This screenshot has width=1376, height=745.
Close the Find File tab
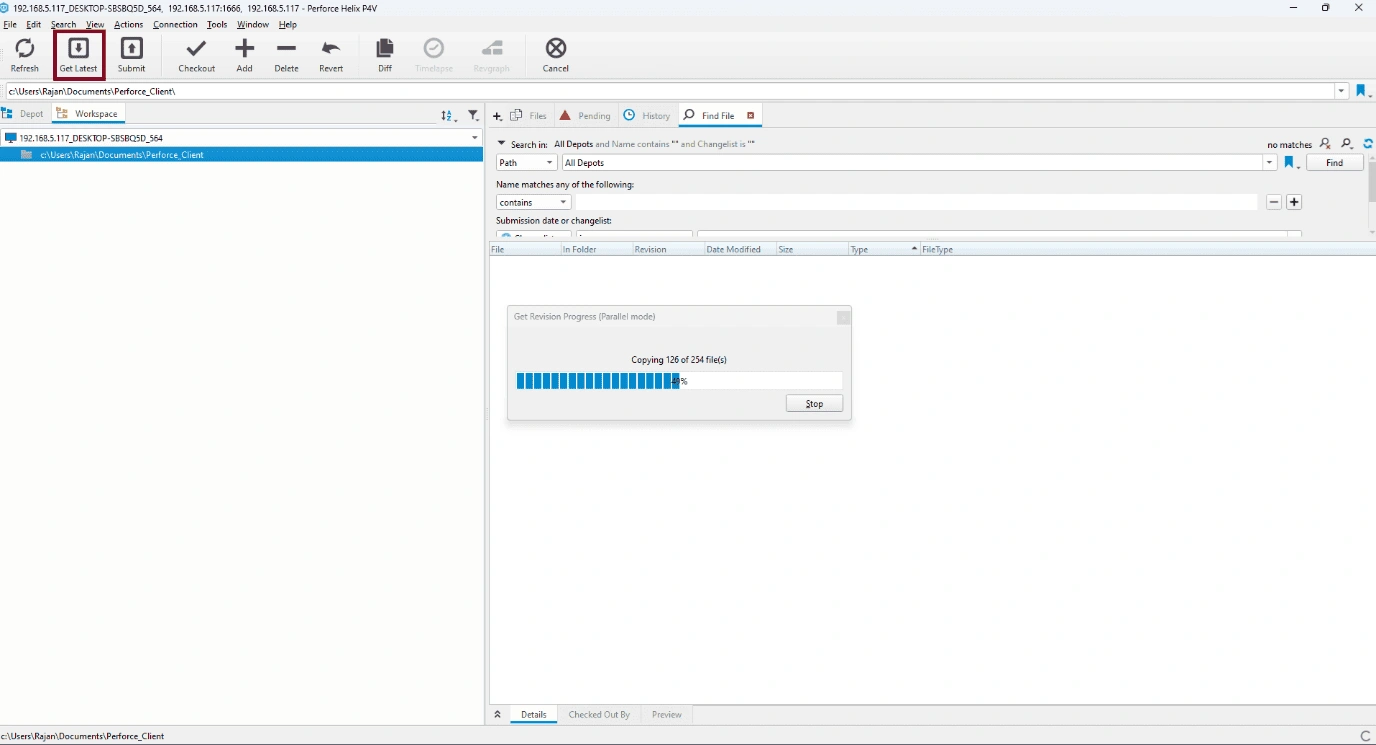tap(750, 116)
